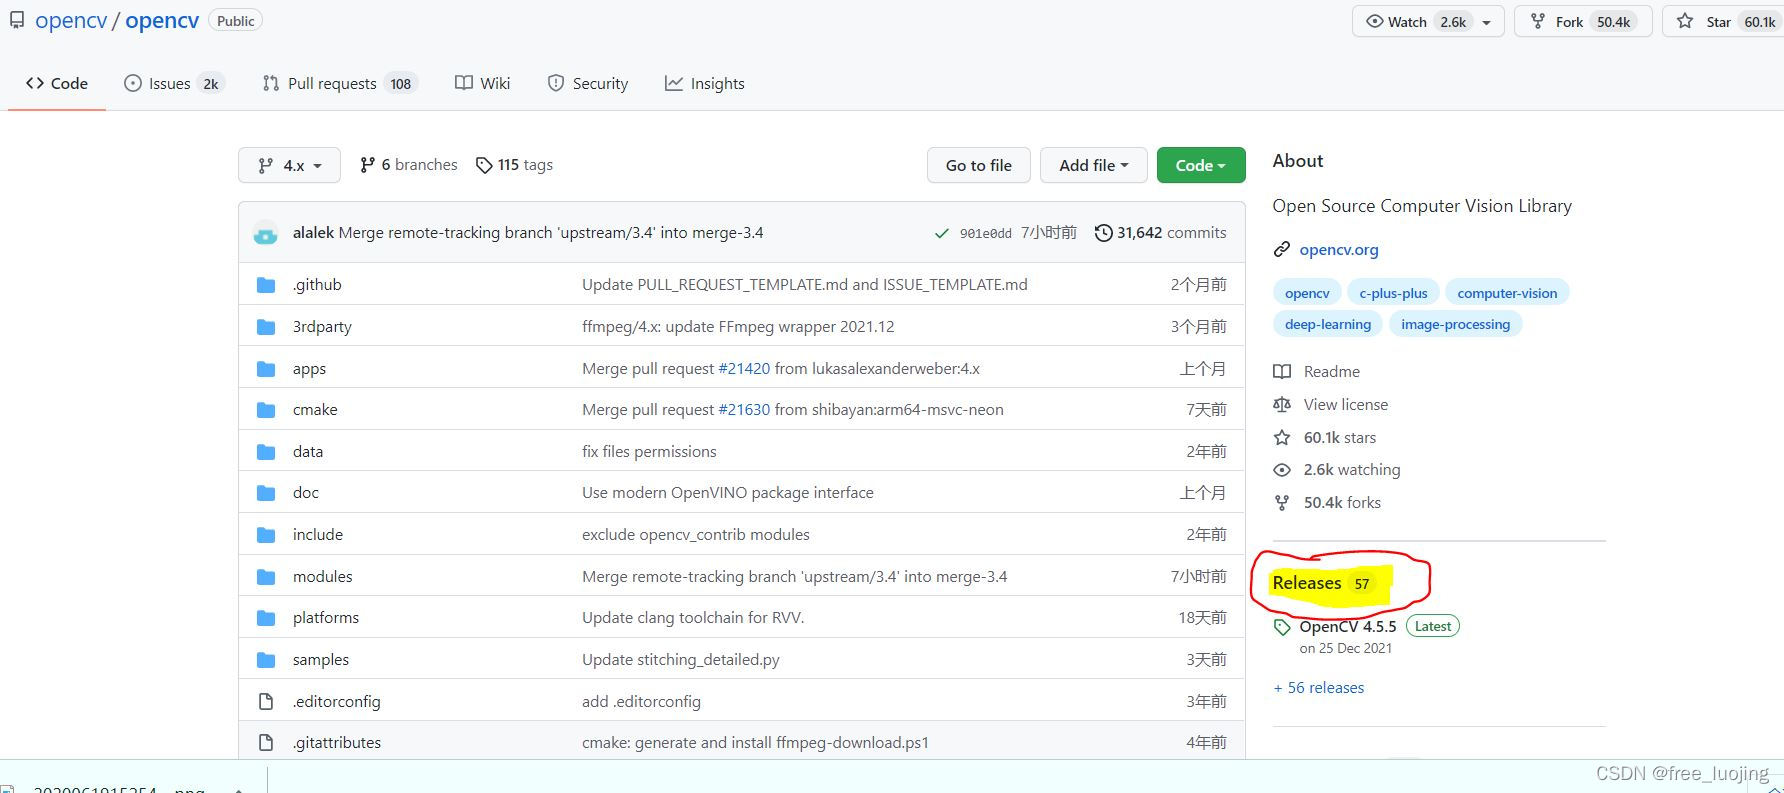Click the apps folder icon
1784x793 pixels.
pos(266,369)
